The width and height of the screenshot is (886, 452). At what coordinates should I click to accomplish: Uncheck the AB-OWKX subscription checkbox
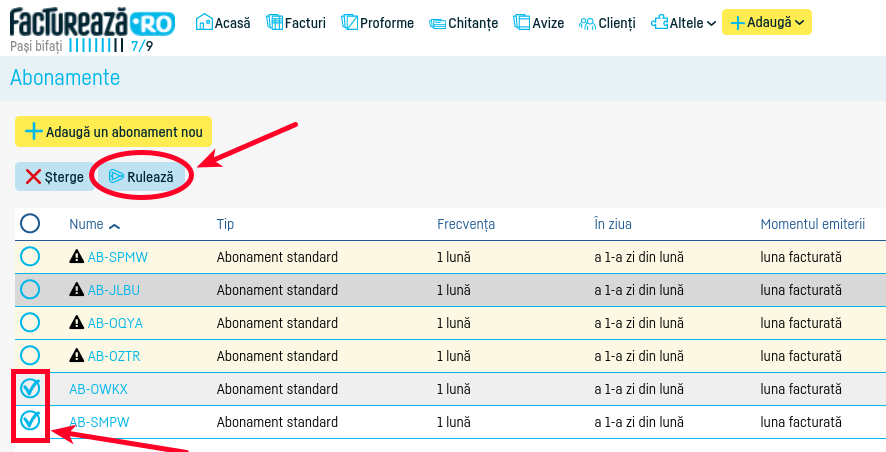(x=30, y=389)
